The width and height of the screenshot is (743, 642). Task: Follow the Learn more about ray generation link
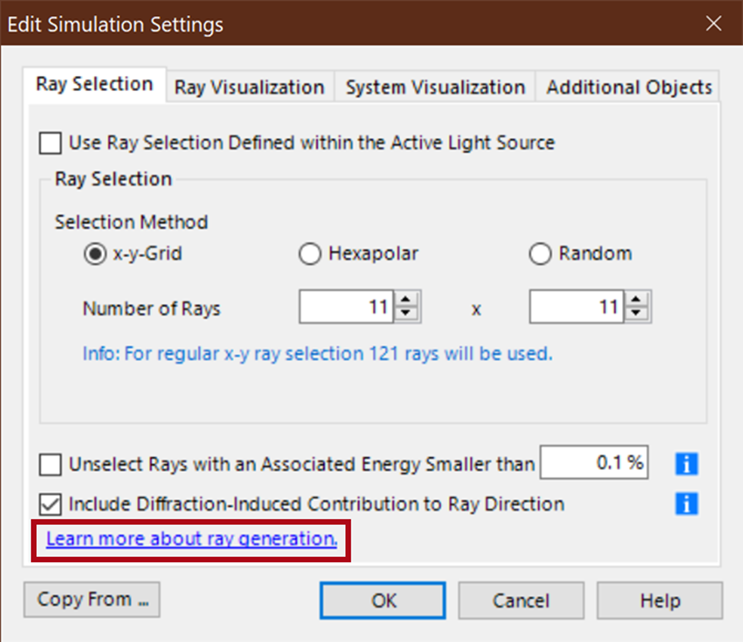192,539
